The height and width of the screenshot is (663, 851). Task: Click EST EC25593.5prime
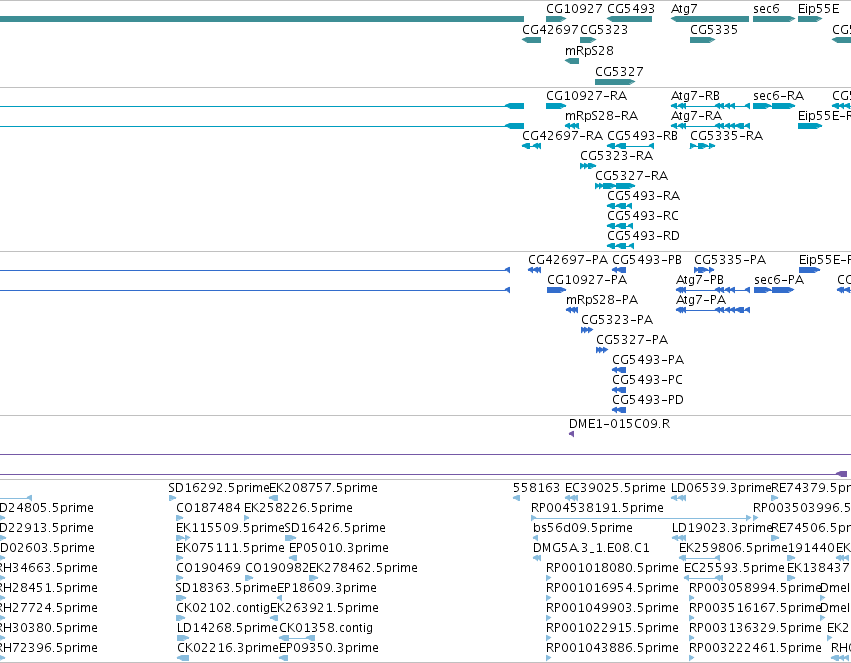tap(734, 569)
